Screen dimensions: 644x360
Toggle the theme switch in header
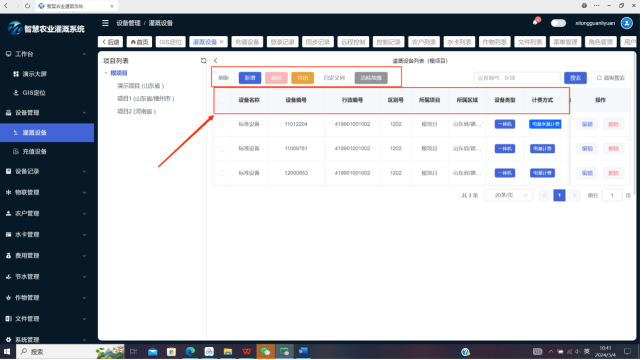(x=558, y=23)
